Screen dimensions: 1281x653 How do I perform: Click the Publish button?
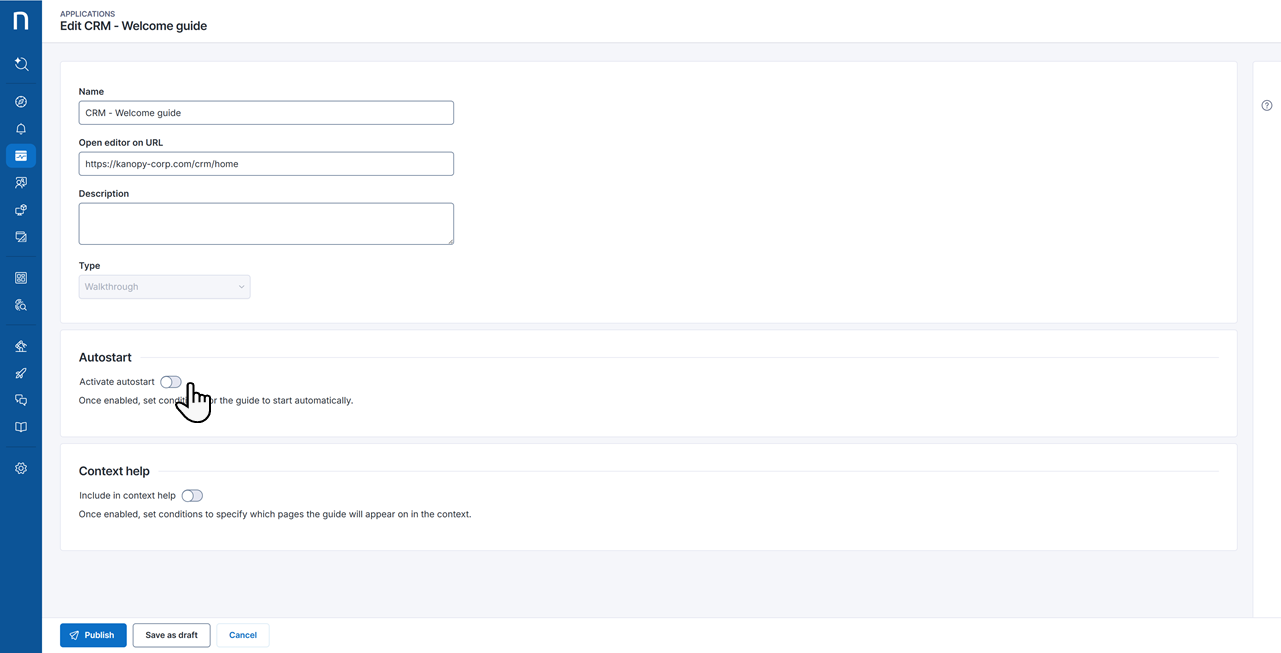[93, 635]
